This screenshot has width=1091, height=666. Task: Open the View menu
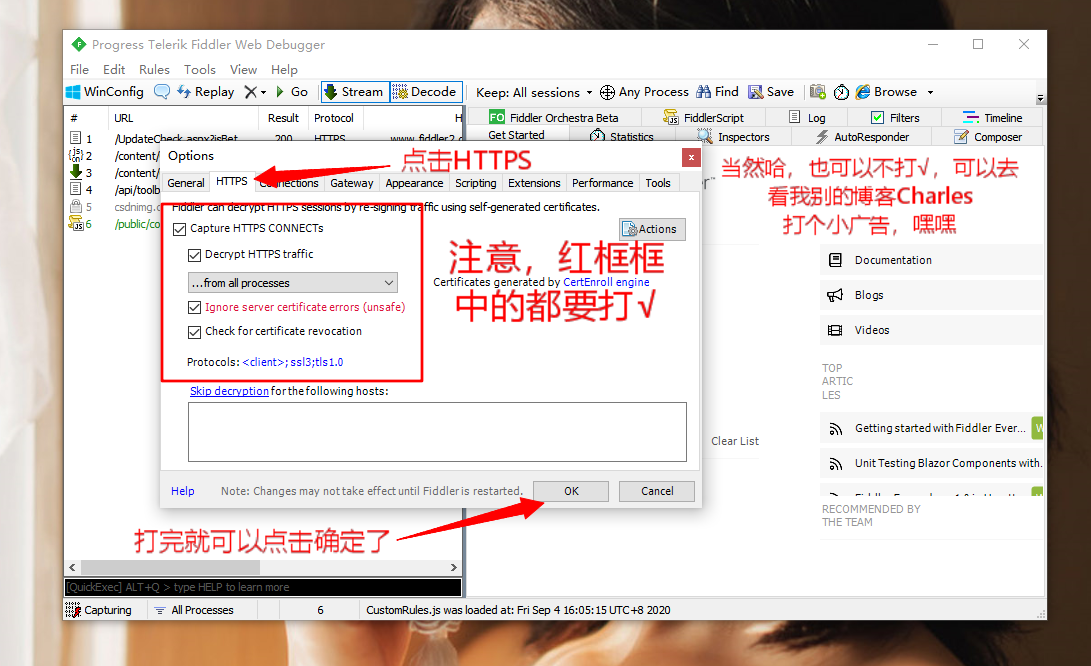coord(244,70)
